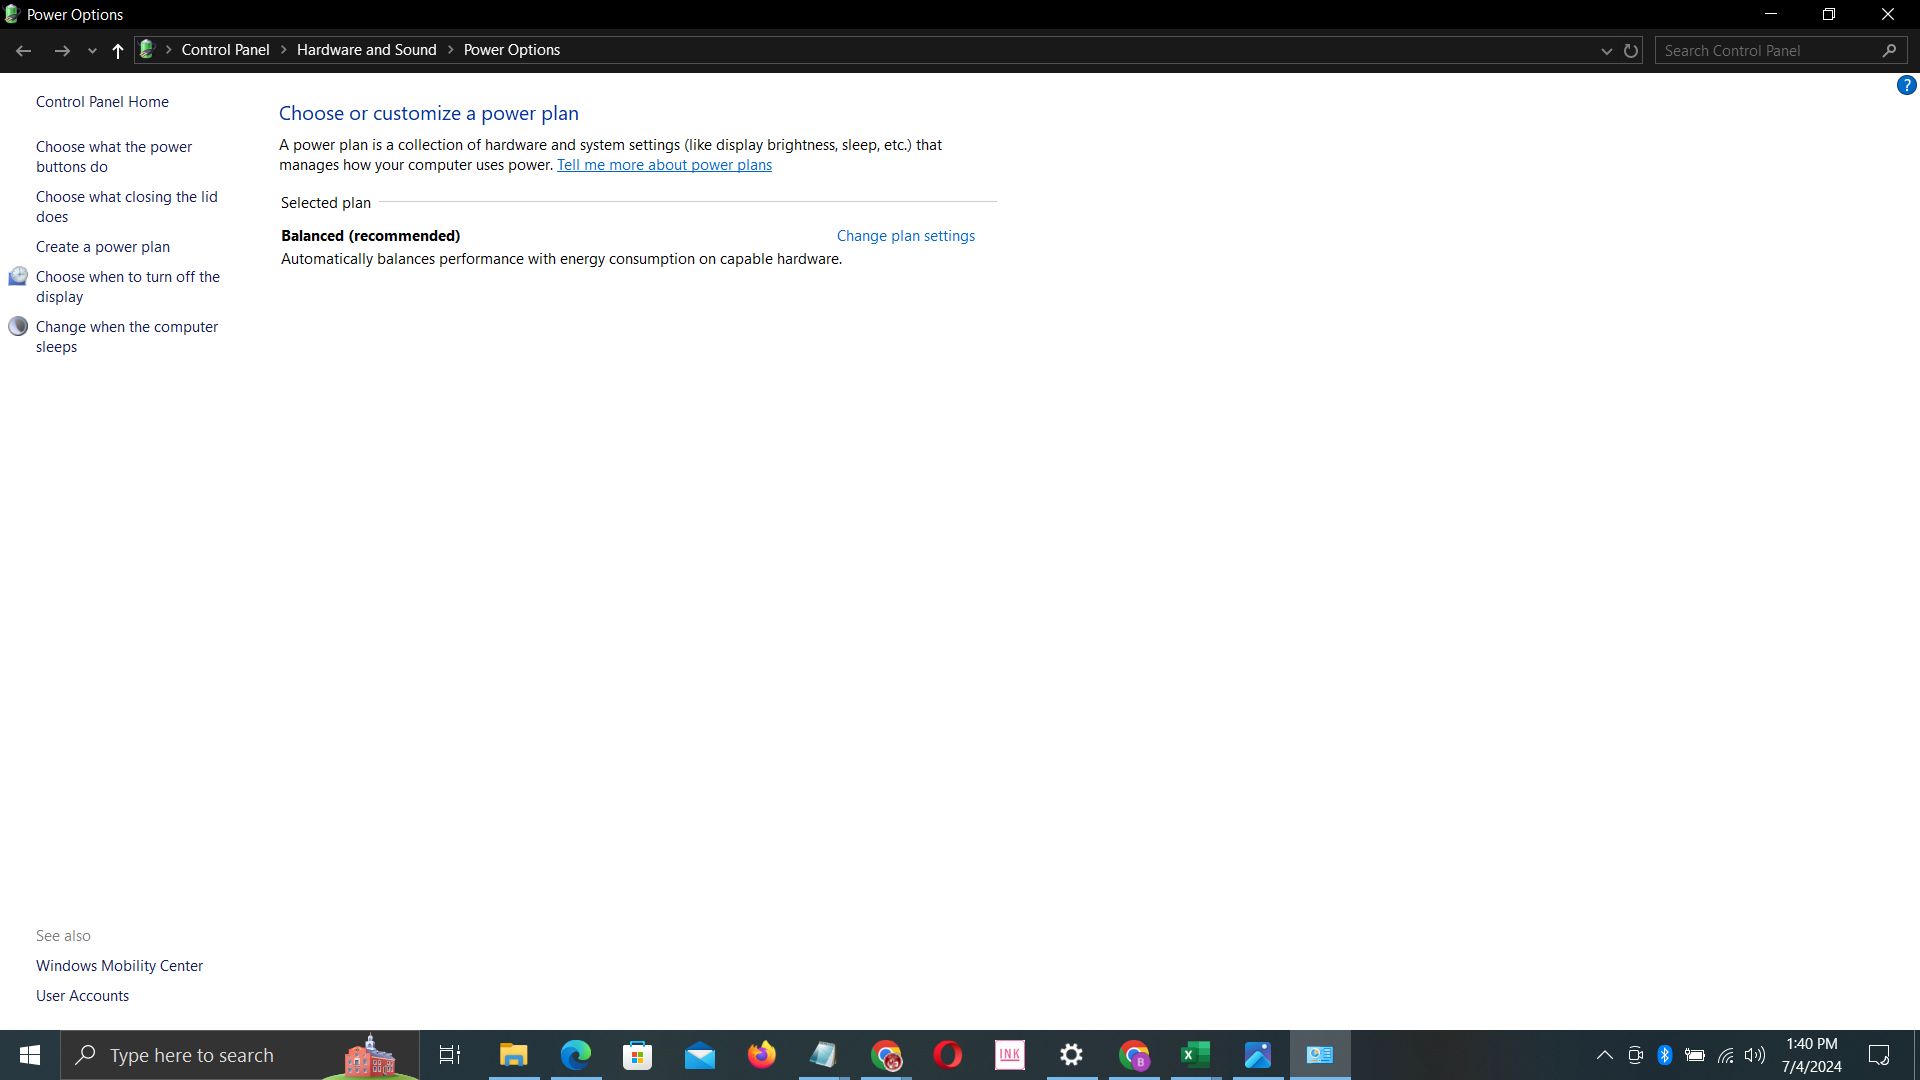Open the blue Help icon
The width and height of the screenshot is (1920, 1080).
pos(1906,86)
